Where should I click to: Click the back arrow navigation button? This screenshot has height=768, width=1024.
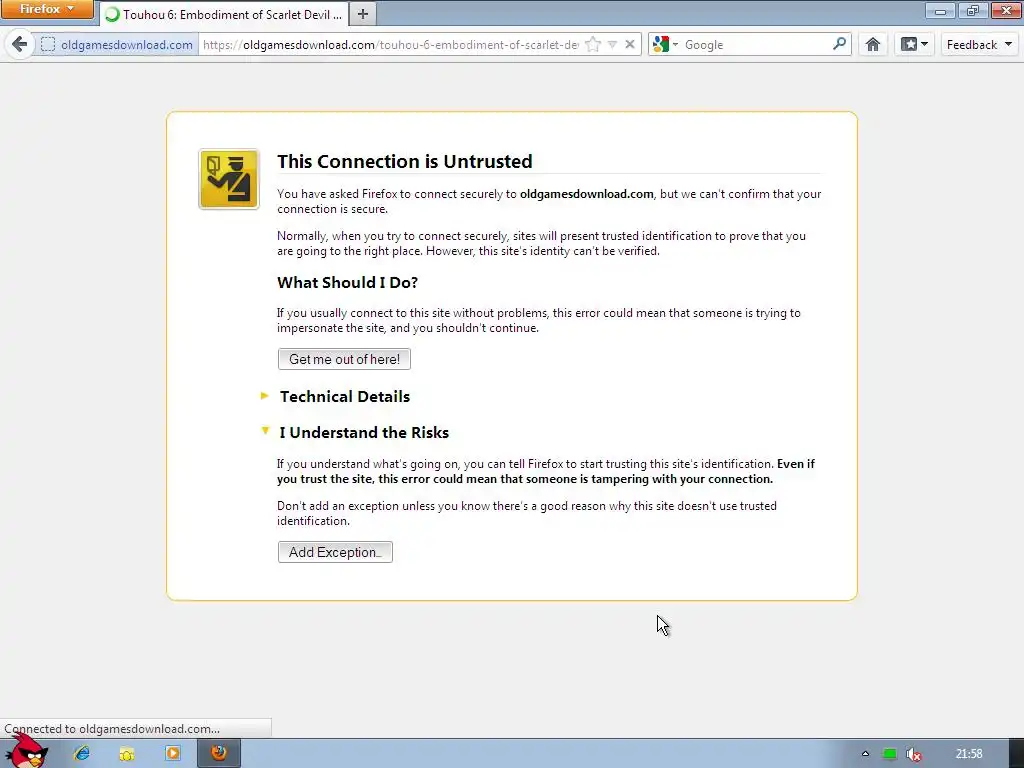click(x=20, y=44)
